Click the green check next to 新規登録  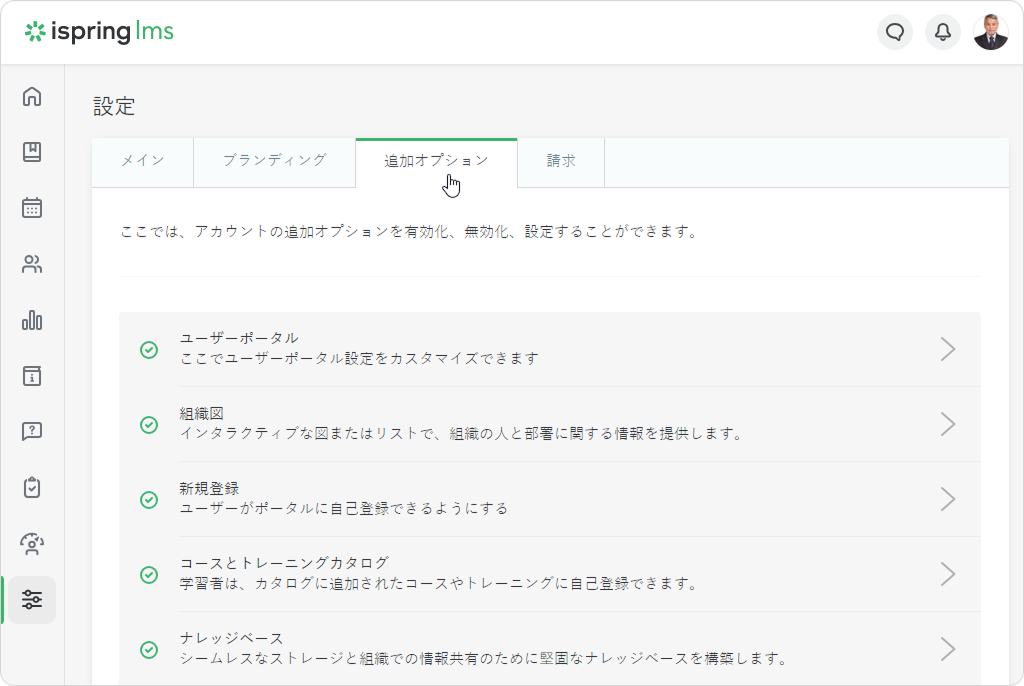pos(149,500)
